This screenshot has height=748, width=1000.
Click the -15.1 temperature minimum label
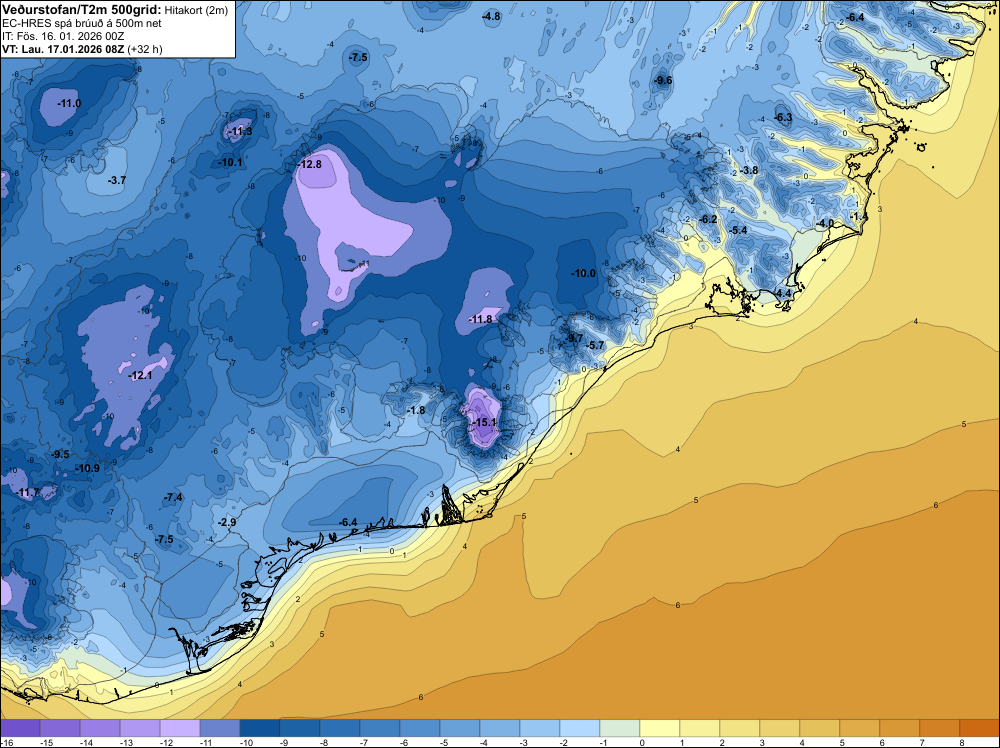coord(483,422)
